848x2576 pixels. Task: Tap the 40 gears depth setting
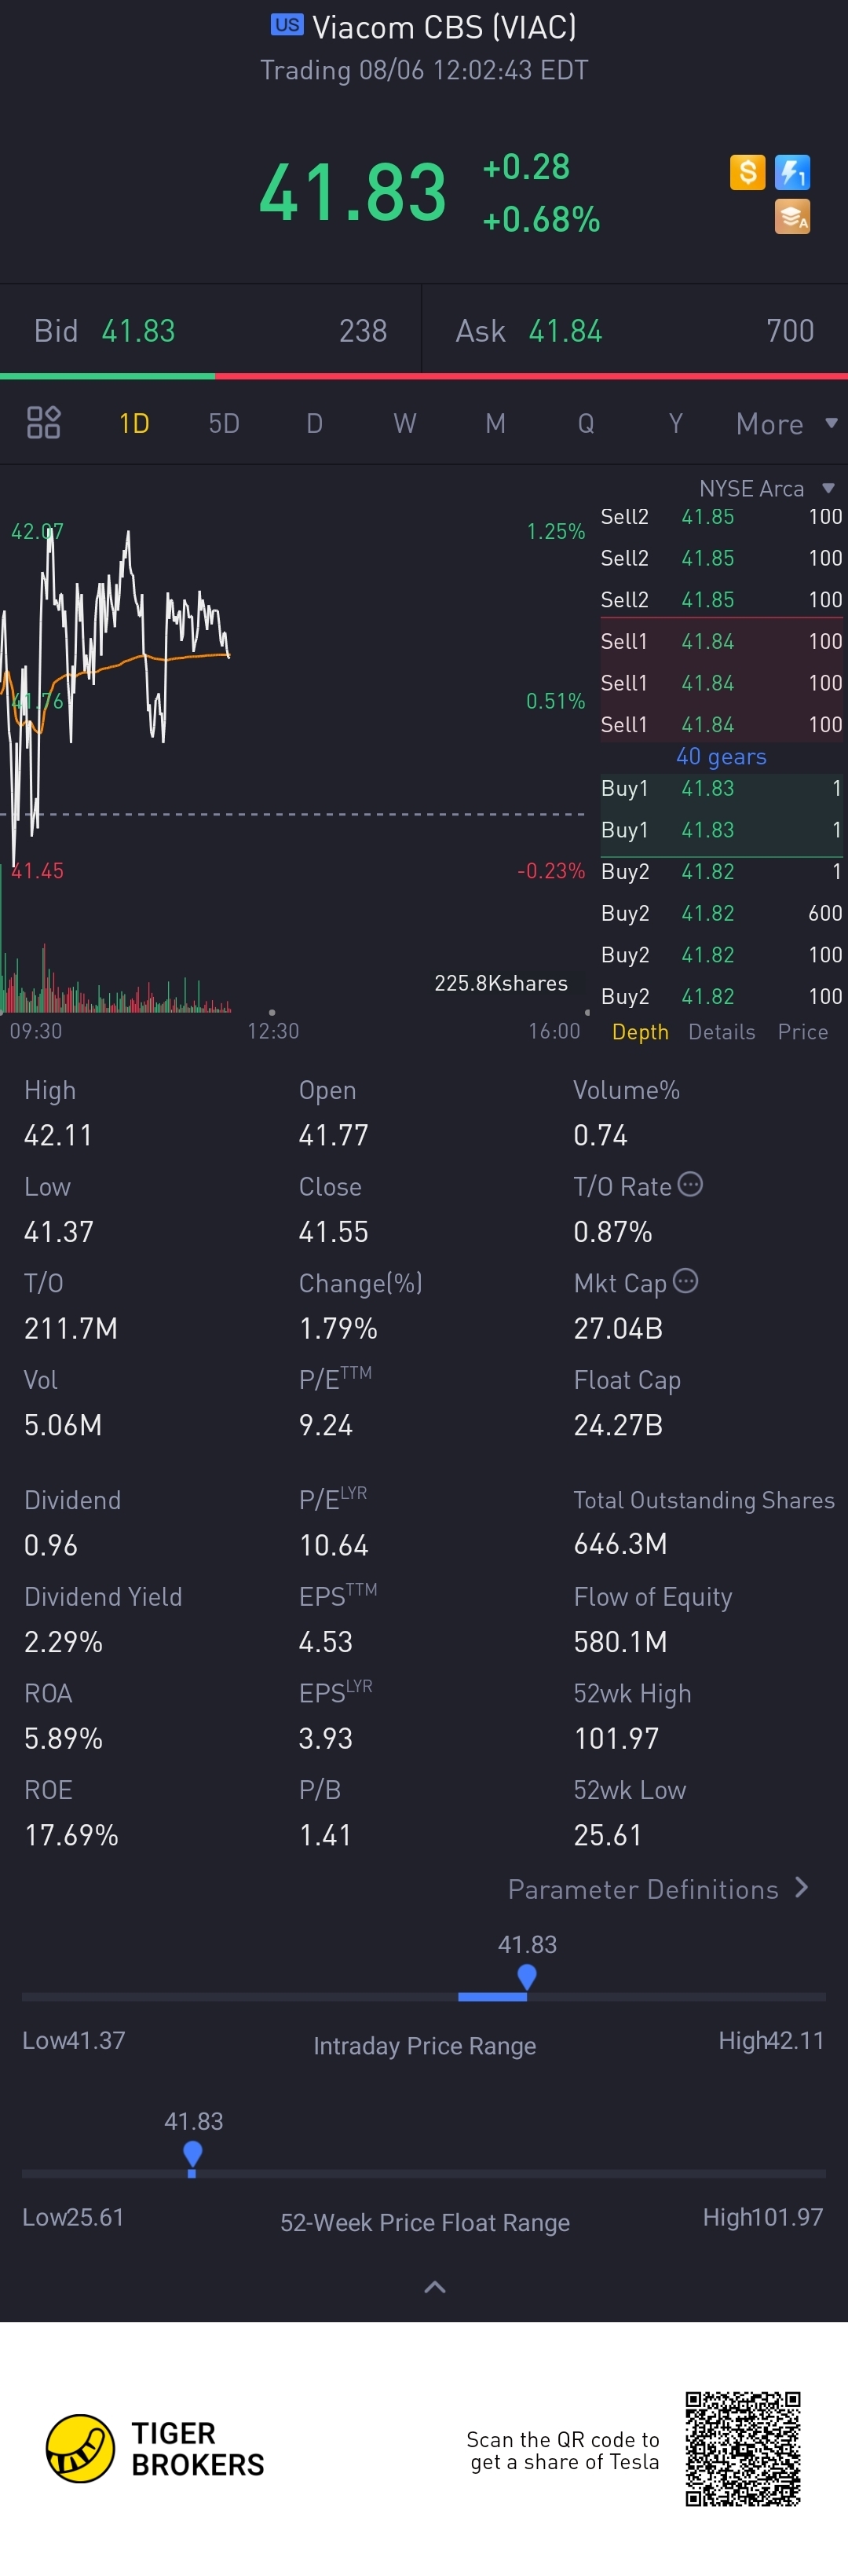pyautogui.click(x=721, y=757)
